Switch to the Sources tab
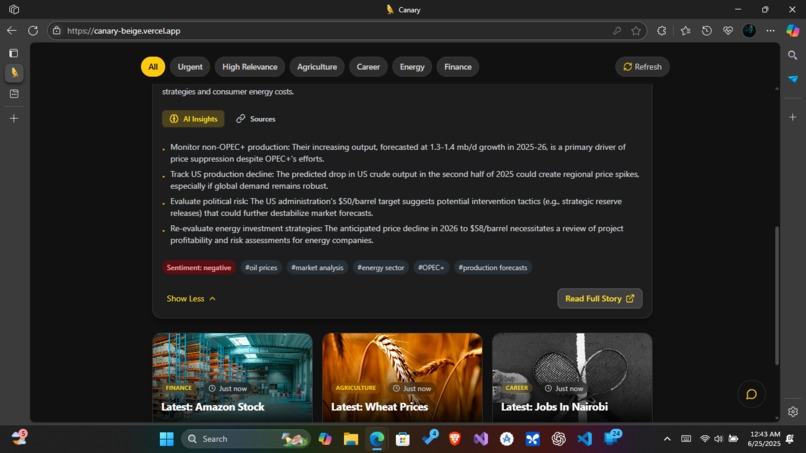This screenshot has height=453, width=806. (255, 119)
